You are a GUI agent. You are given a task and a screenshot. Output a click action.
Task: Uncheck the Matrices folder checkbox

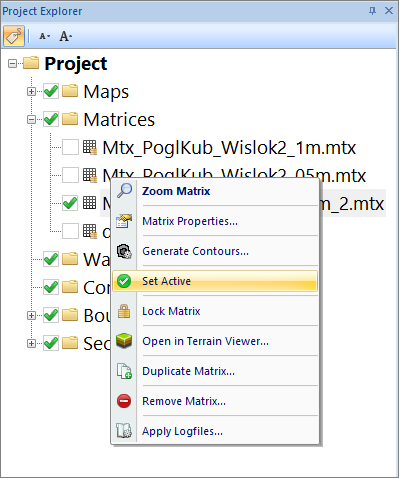click(x=51, y=119)
